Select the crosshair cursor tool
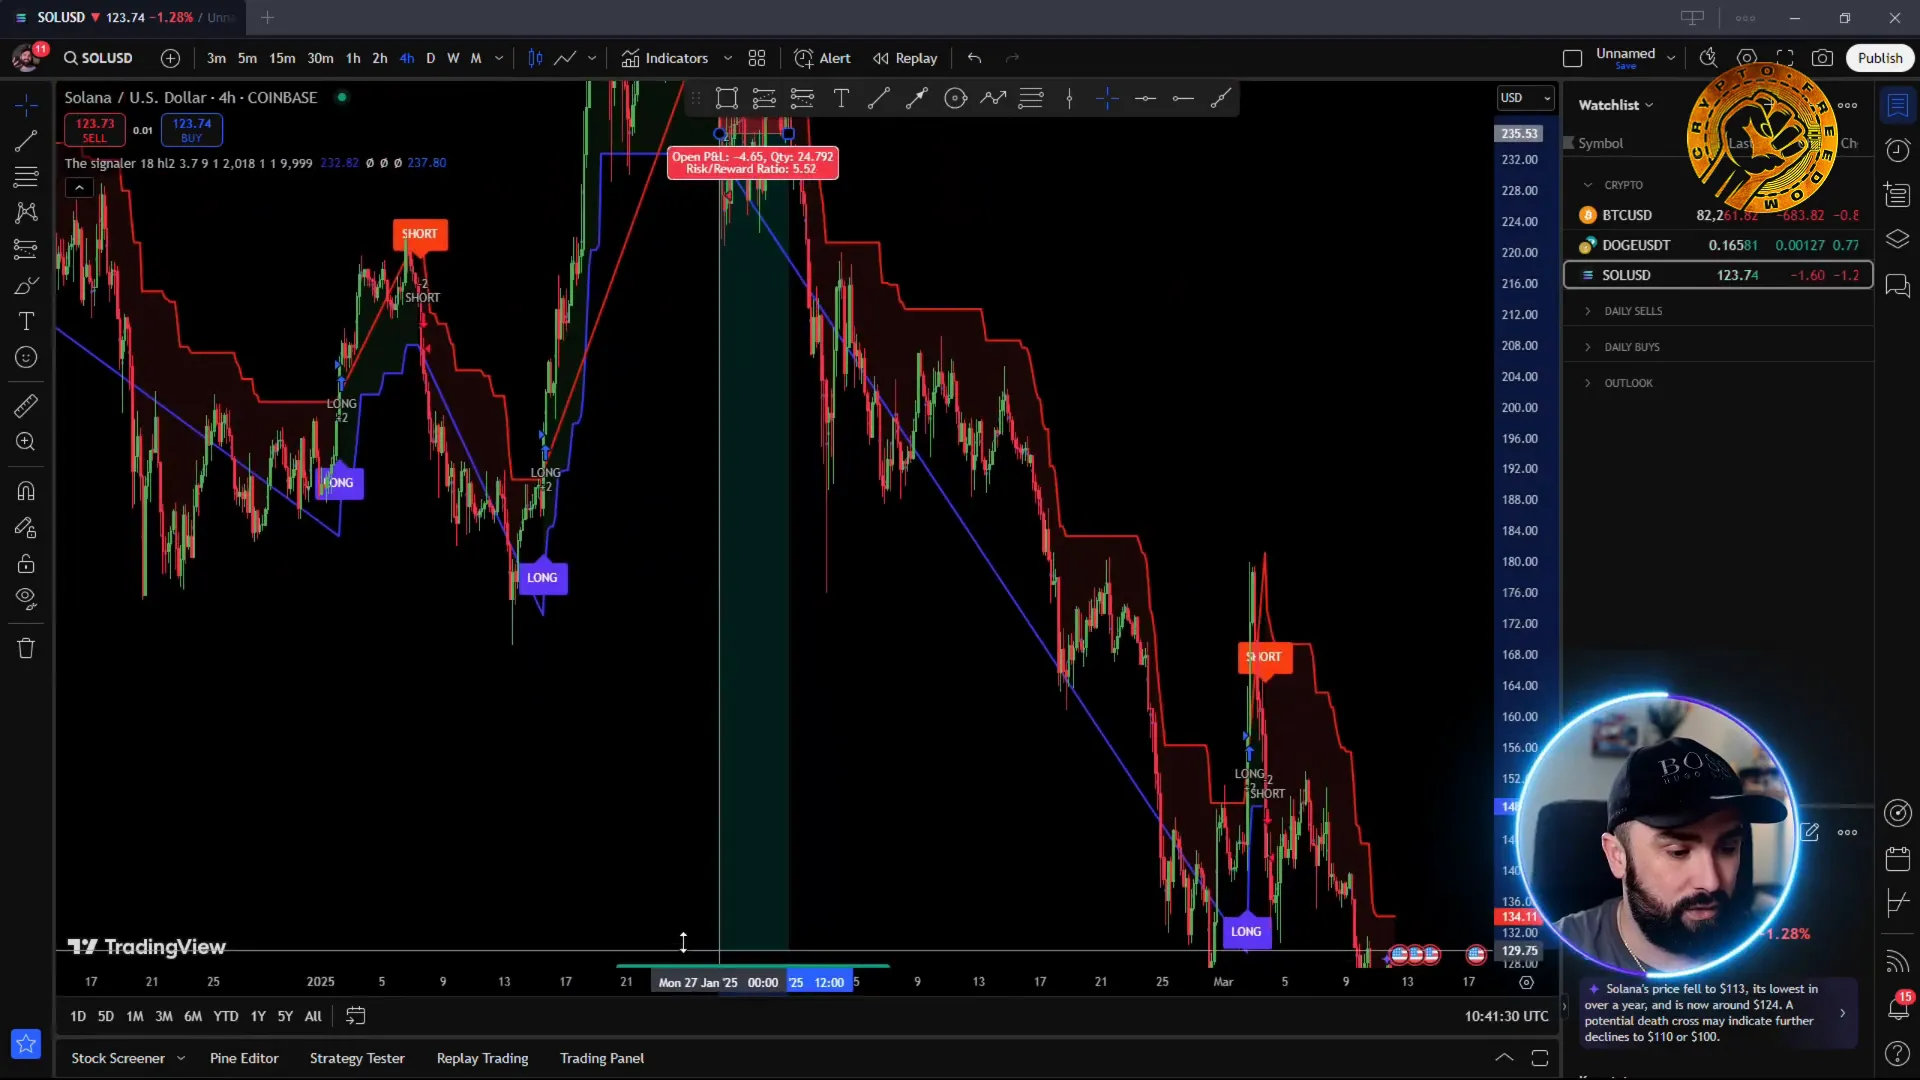This screenshot has height=1080, width=1920. pyautogui.click(x=26, y=104)
